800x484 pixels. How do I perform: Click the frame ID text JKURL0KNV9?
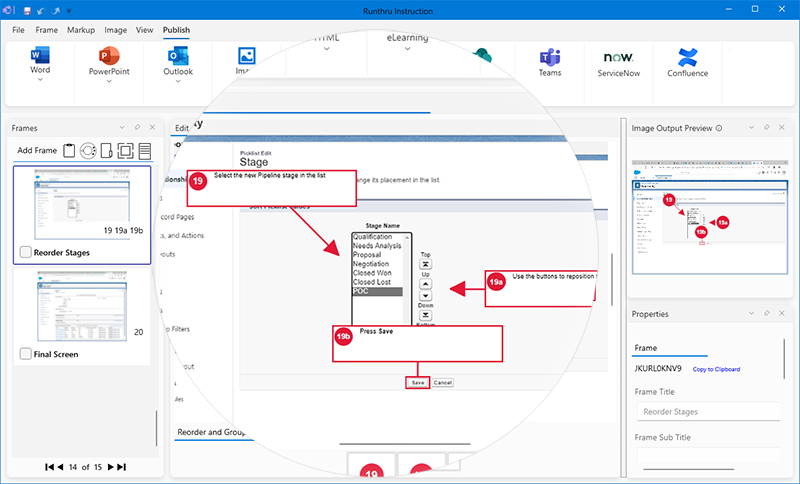click(658, 369)
